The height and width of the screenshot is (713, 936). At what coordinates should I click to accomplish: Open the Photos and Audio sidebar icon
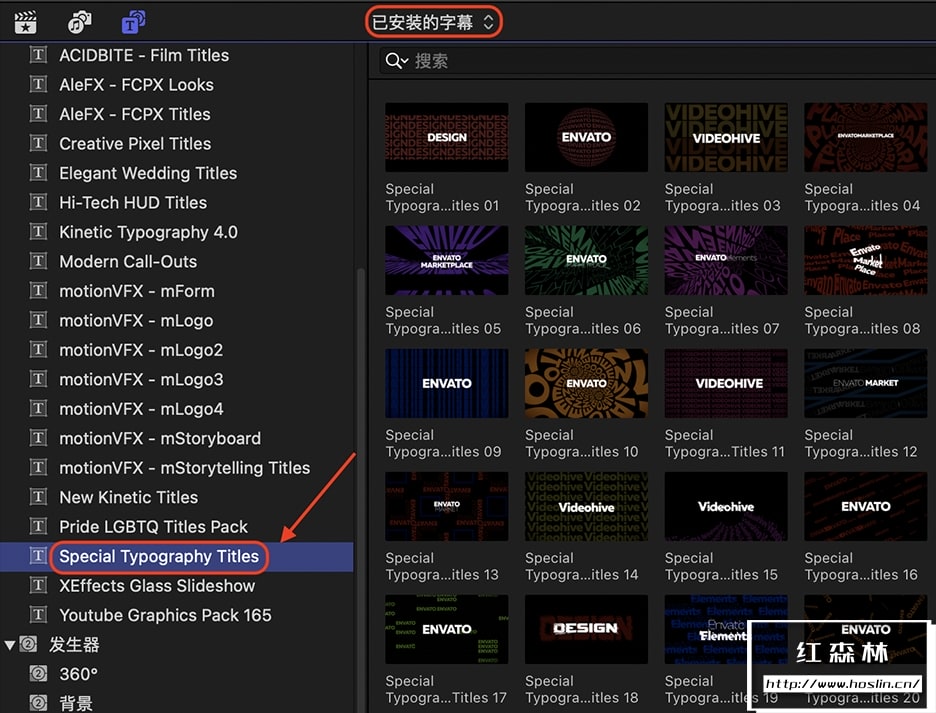[79, 22]
